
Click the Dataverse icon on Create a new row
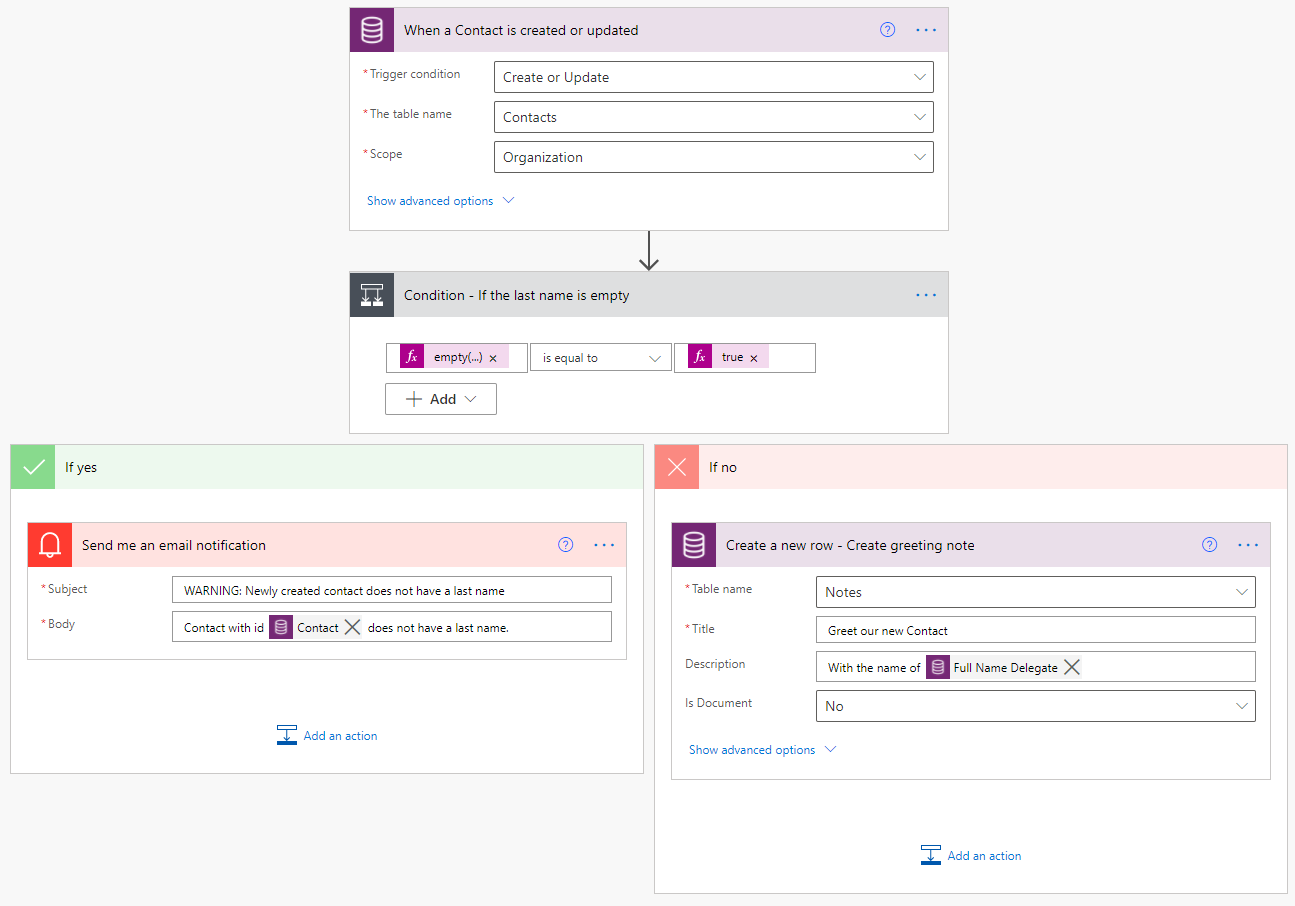[x=694, y=545]
